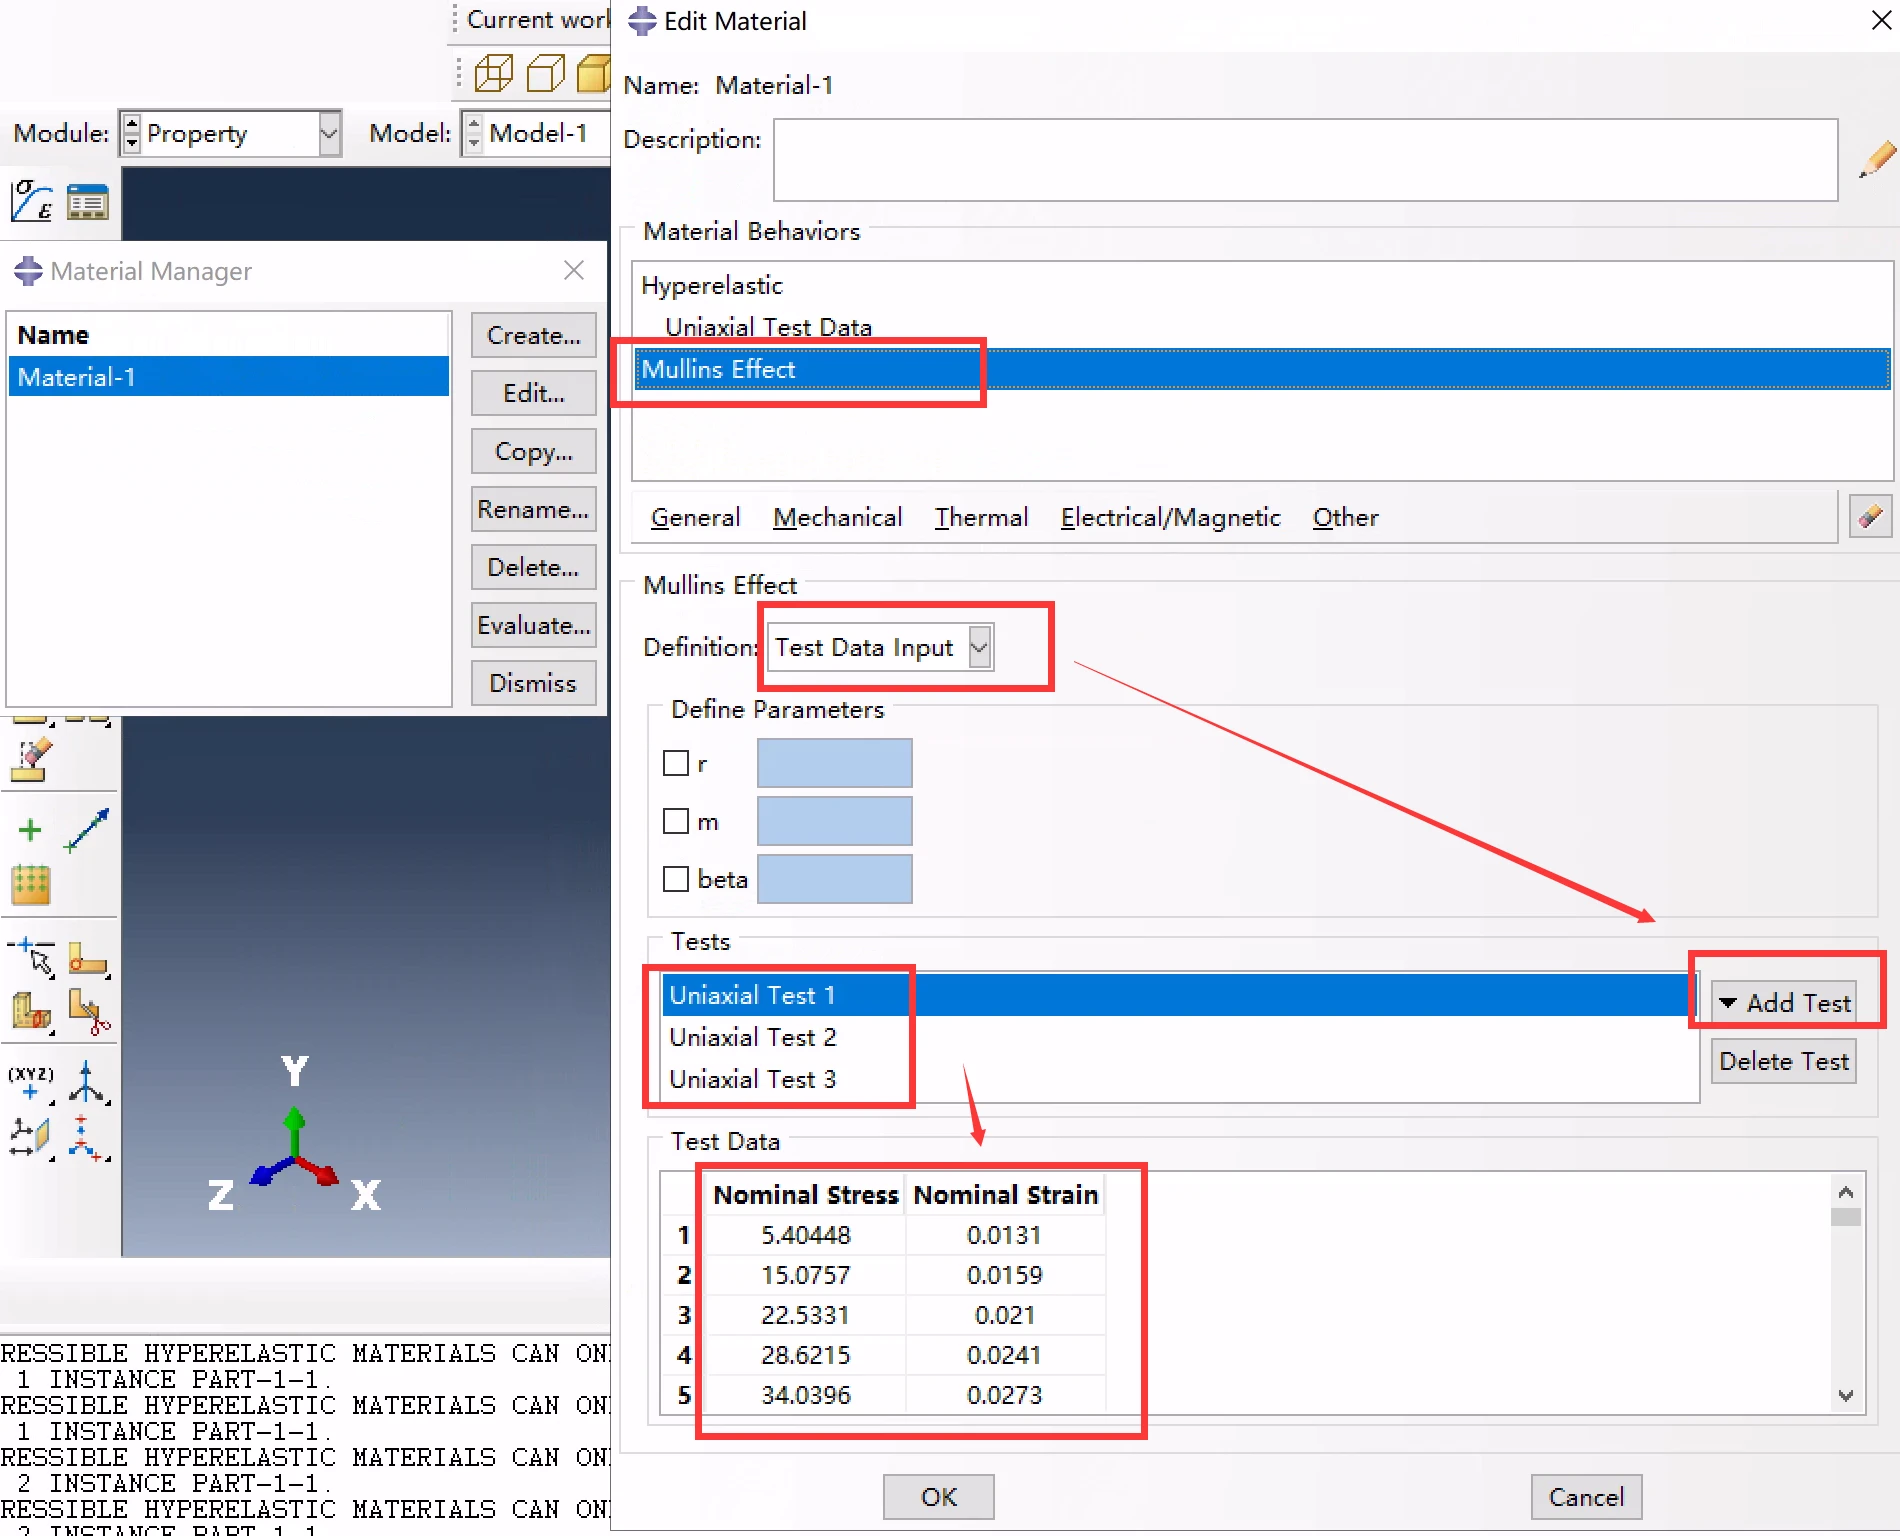The height and width of the screenshot is (1536, 1900).
Task: Open the Thermal menu
Action: 981,517
